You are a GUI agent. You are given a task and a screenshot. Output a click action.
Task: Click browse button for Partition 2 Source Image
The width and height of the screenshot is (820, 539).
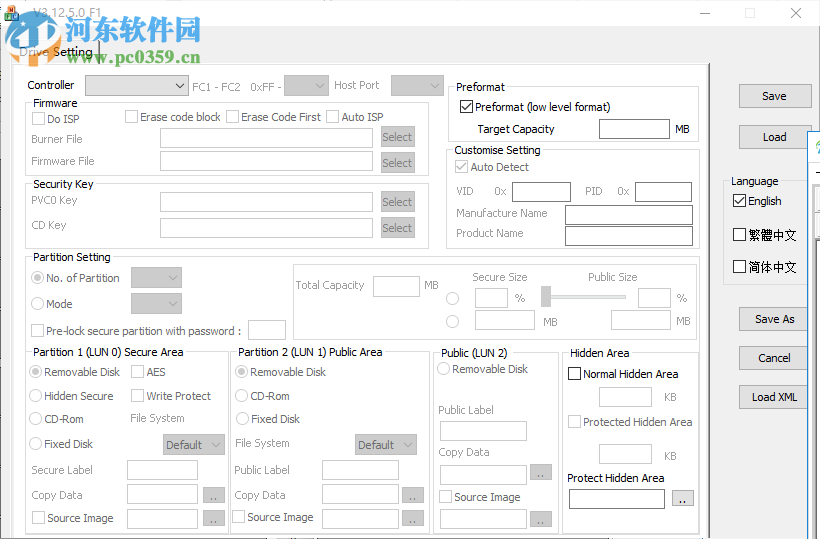[x=412, y=518]
